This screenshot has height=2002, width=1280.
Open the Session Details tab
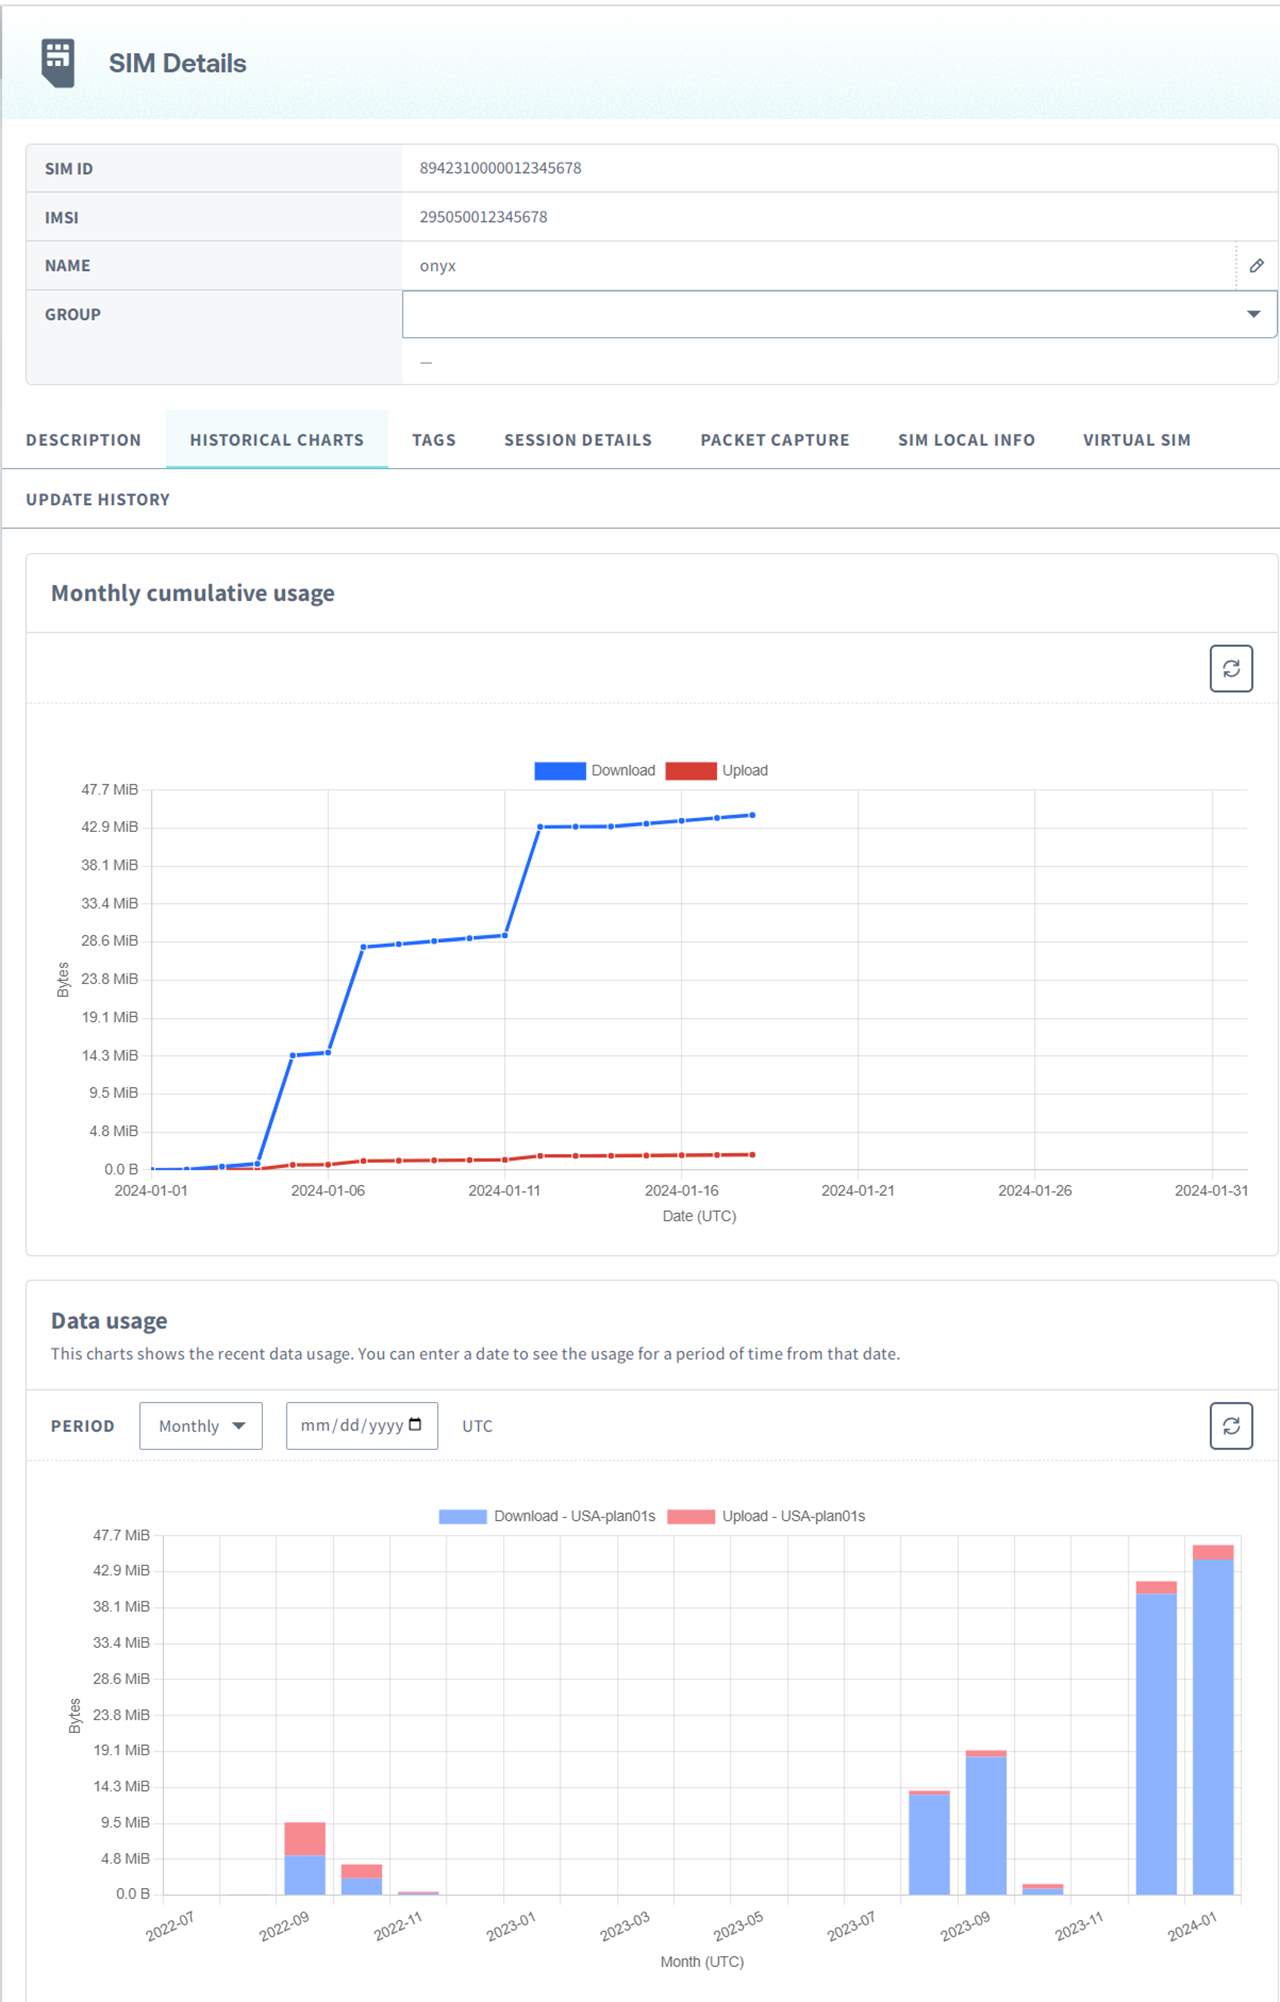click(x=577, y=440)
